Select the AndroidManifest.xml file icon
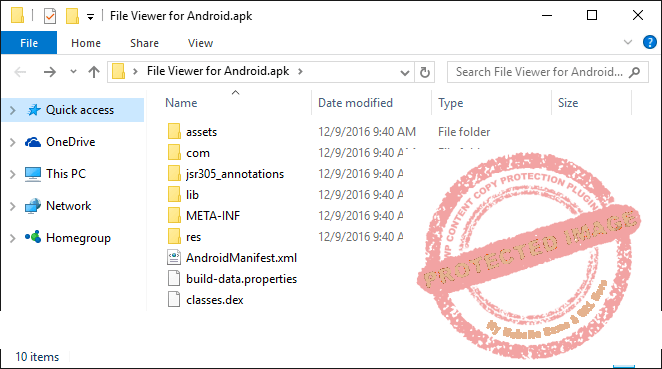662x369 pixels. (174, 258)
